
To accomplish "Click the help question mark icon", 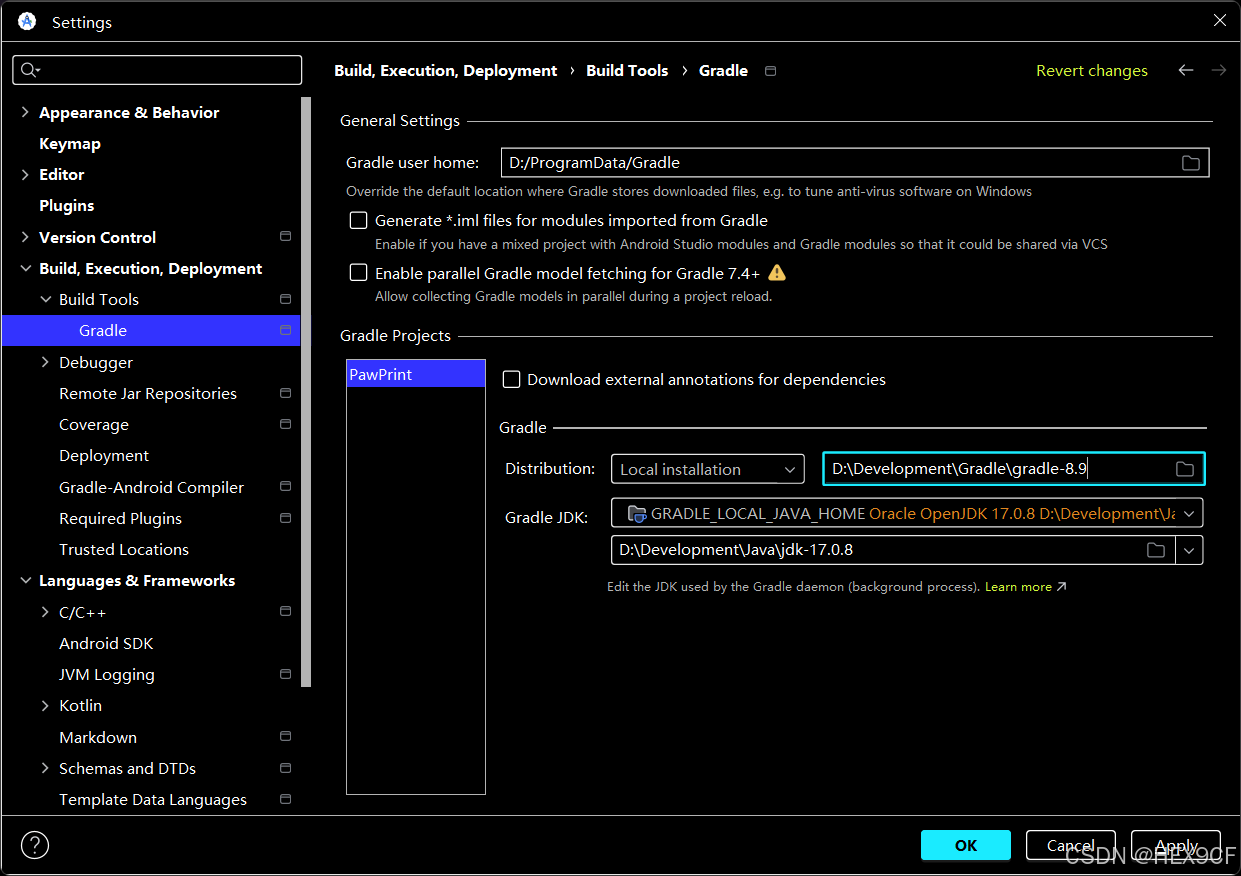I will pyautogui.click(x=35, y=845).
